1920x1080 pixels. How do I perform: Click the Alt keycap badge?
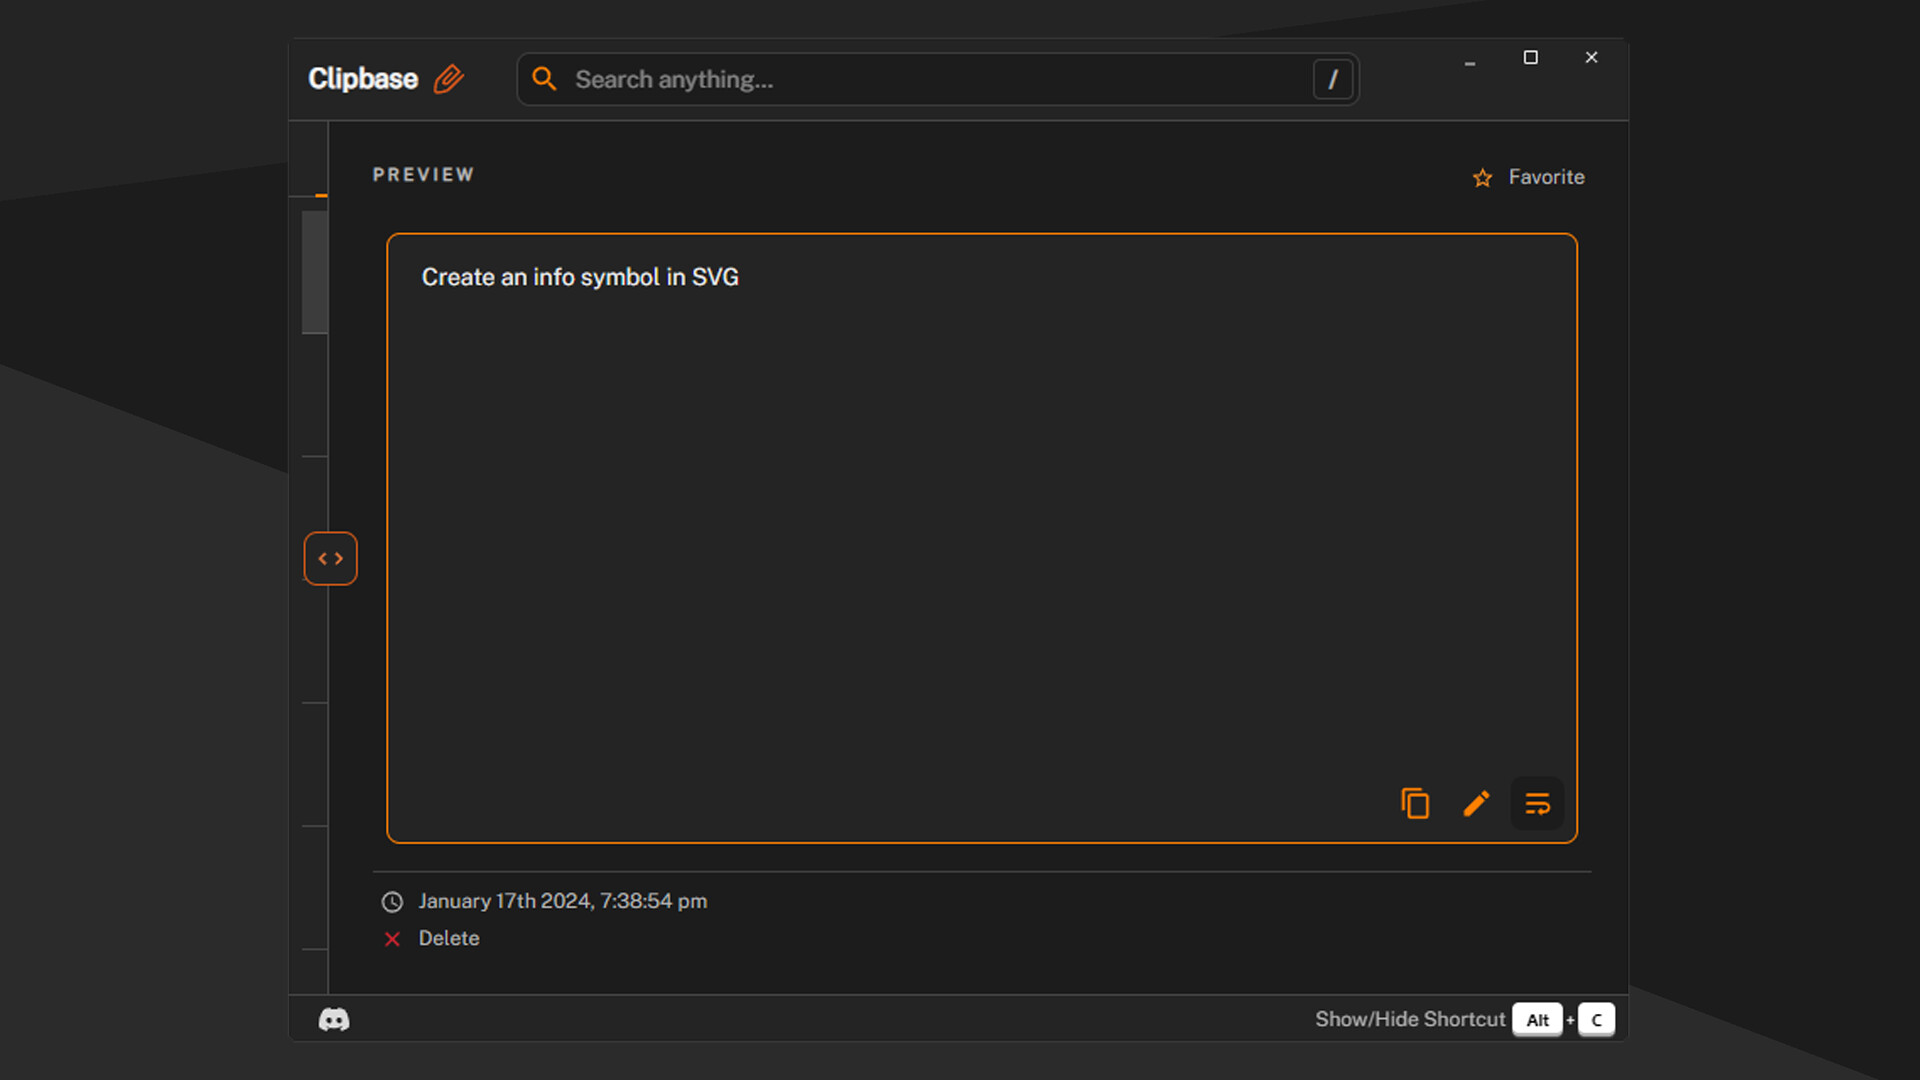[1538, 1019]
